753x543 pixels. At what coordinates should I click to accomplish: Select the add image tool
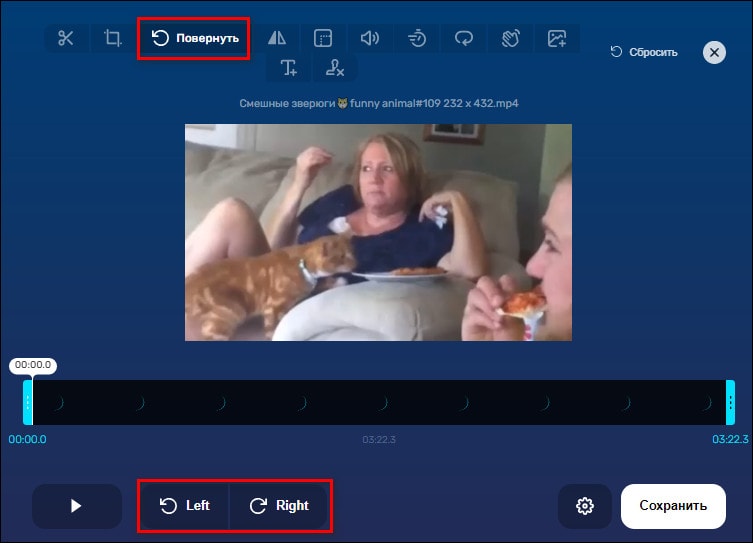557,38
